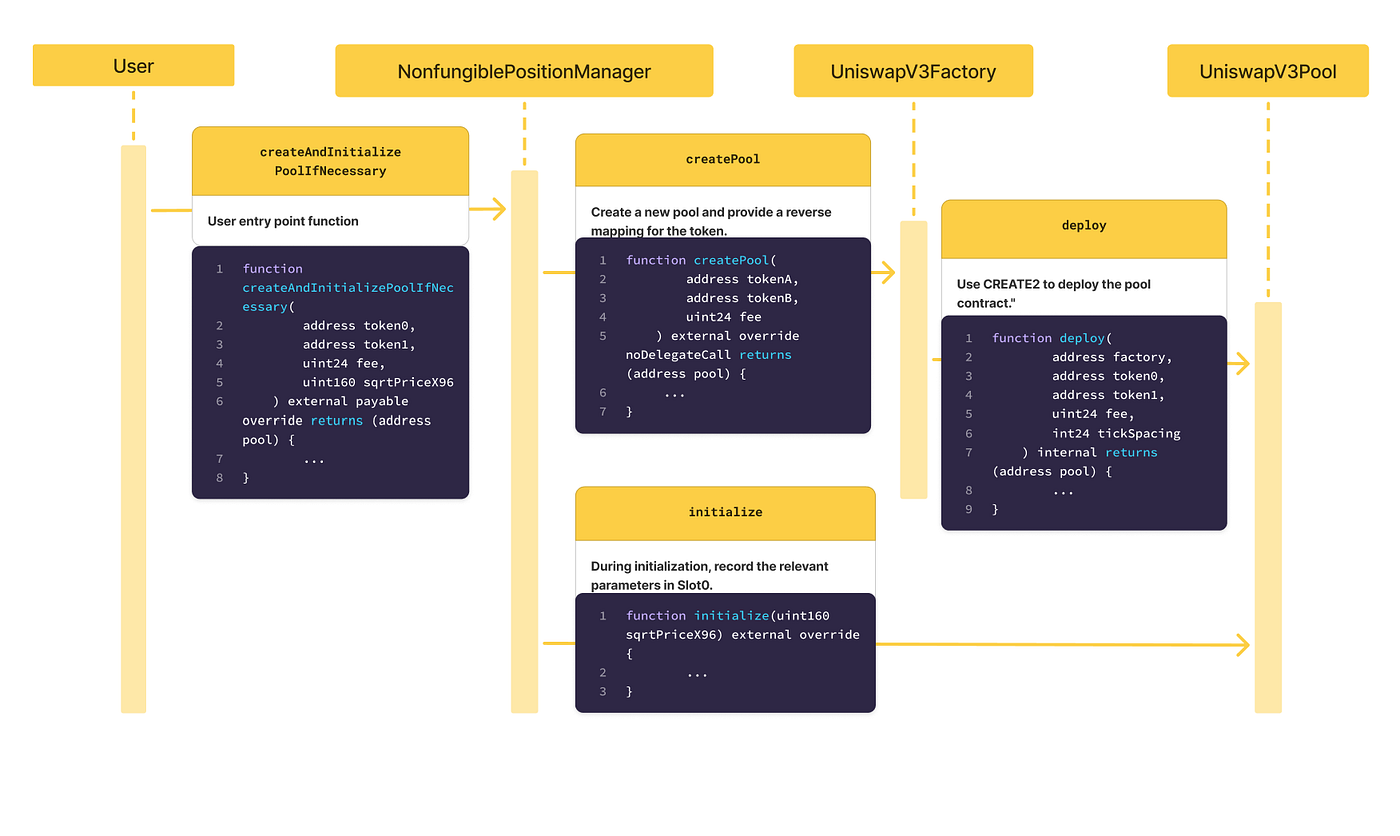Screen dimensions: 1400x836
Task: Select the text "mapping for the token."
Action: click(658, 231)
